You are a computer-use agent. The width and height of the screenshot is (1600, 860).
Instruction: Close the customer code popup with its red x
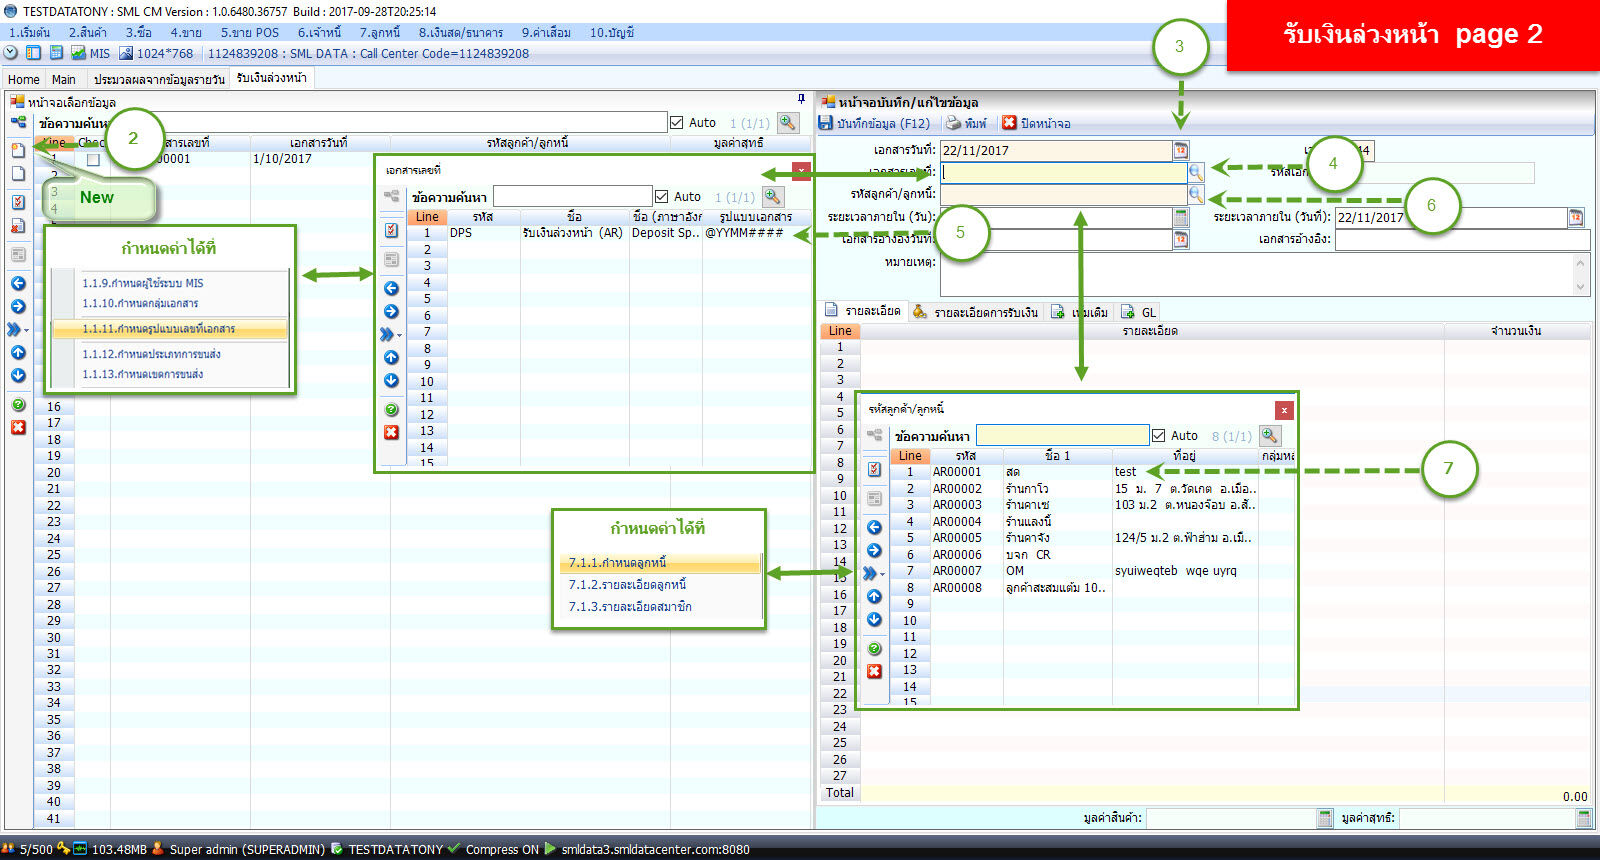click(1284, 410)
